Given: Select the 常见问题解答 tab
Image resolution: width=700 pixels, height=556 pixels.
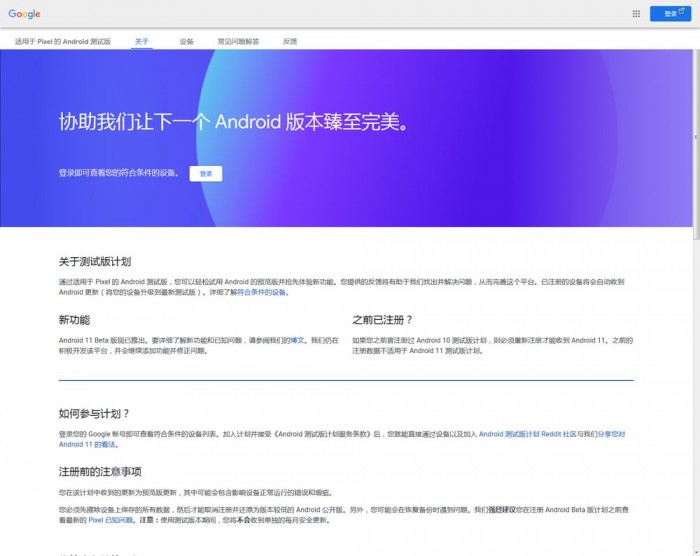Looking at the screenshot, I should tap(238, 42).
